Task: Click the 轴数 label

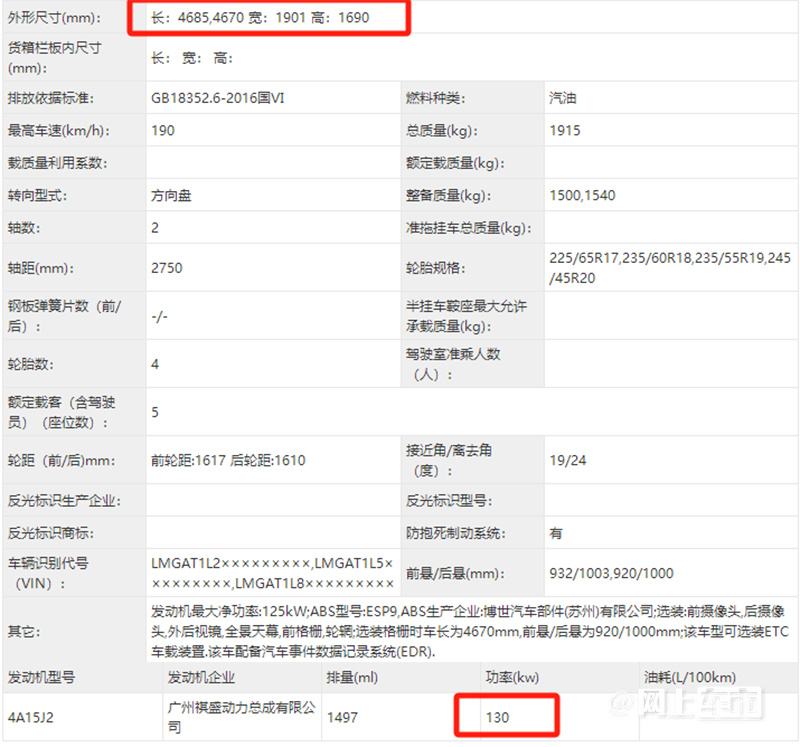Action: [x=23, y=228]
